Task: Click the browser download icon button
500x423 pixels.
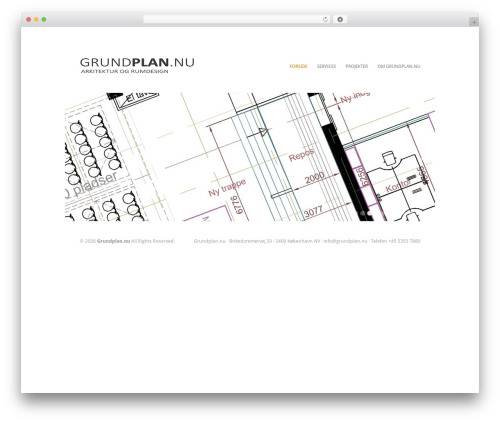Action: pyautogui.click(x=340, y=19)
